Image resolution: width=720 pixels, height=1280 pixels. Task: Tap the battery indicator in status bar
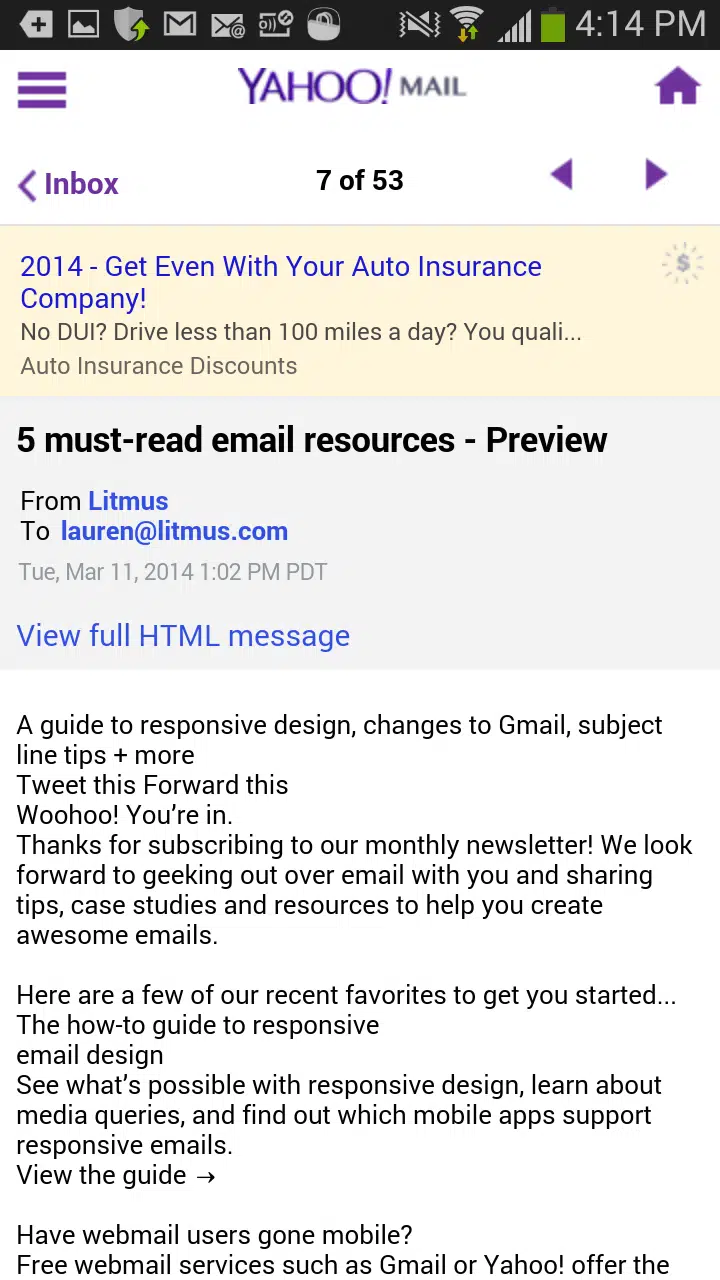tap(552, 24)
